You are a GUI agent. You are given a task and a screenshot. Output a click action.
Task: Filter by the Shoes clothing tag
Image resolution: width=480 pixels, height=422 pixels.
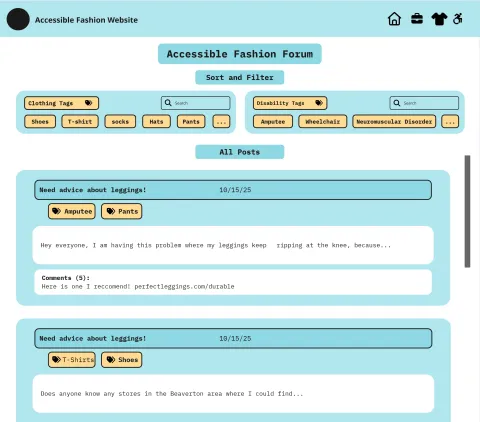(40, 122)
